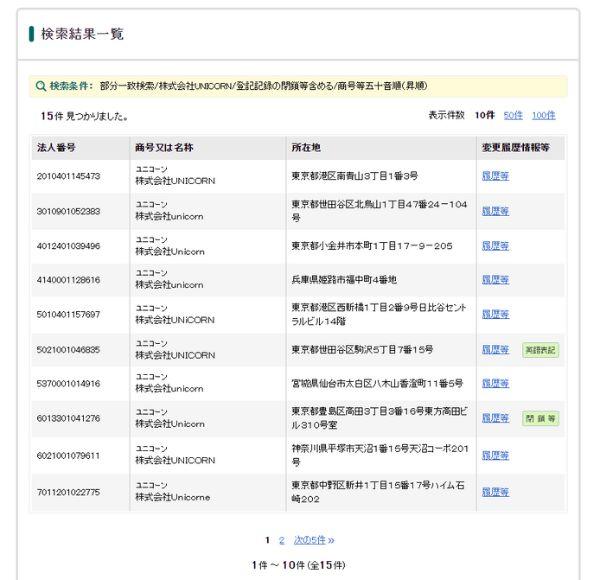The width and height of the screenshot is (600, 580).
Task: Select corporate number 4012401039496
Action: click(68, 246)
